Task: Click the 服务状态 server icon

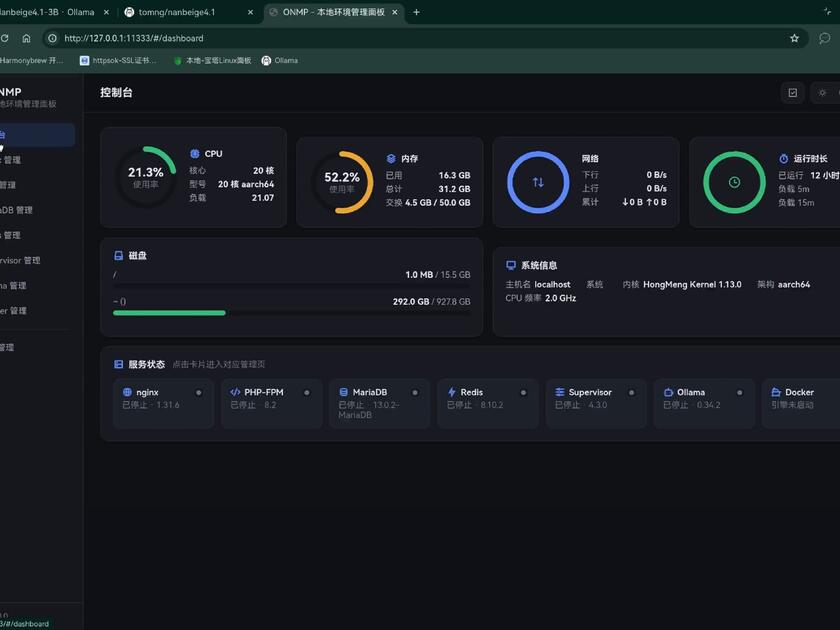Action: pyautogui.click(x=118, y=364)
